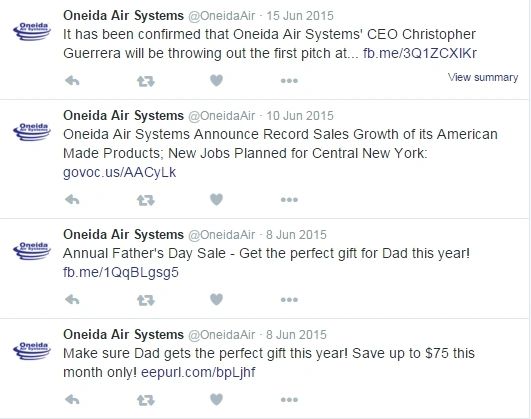Reply to the 15 Jun 2015 tweet

[x=72, y=81]
